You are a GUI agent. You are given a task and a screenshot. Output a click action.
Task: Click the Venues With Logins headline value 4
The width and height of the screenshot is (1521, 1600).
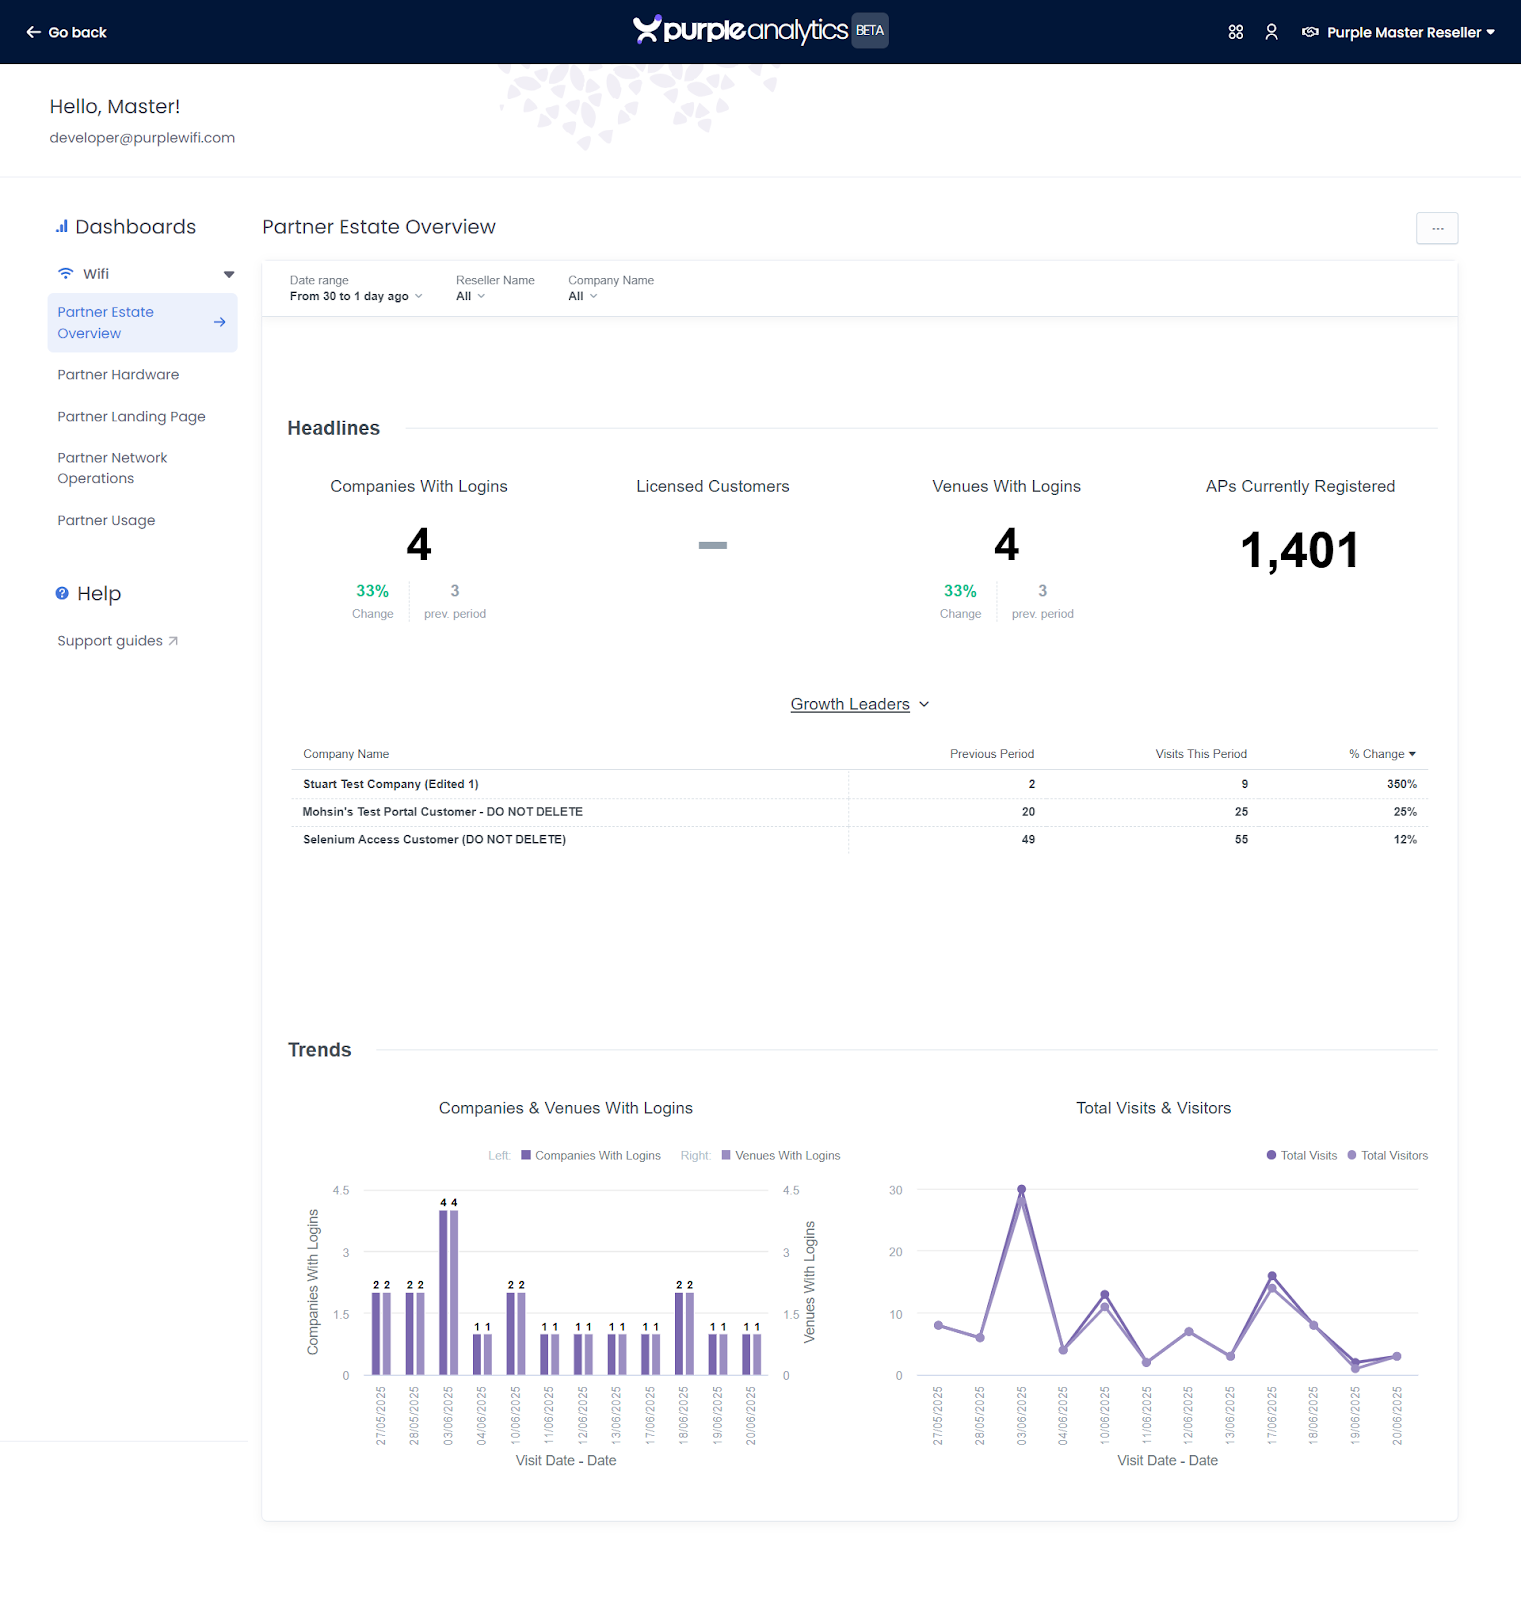point(1007,545)
